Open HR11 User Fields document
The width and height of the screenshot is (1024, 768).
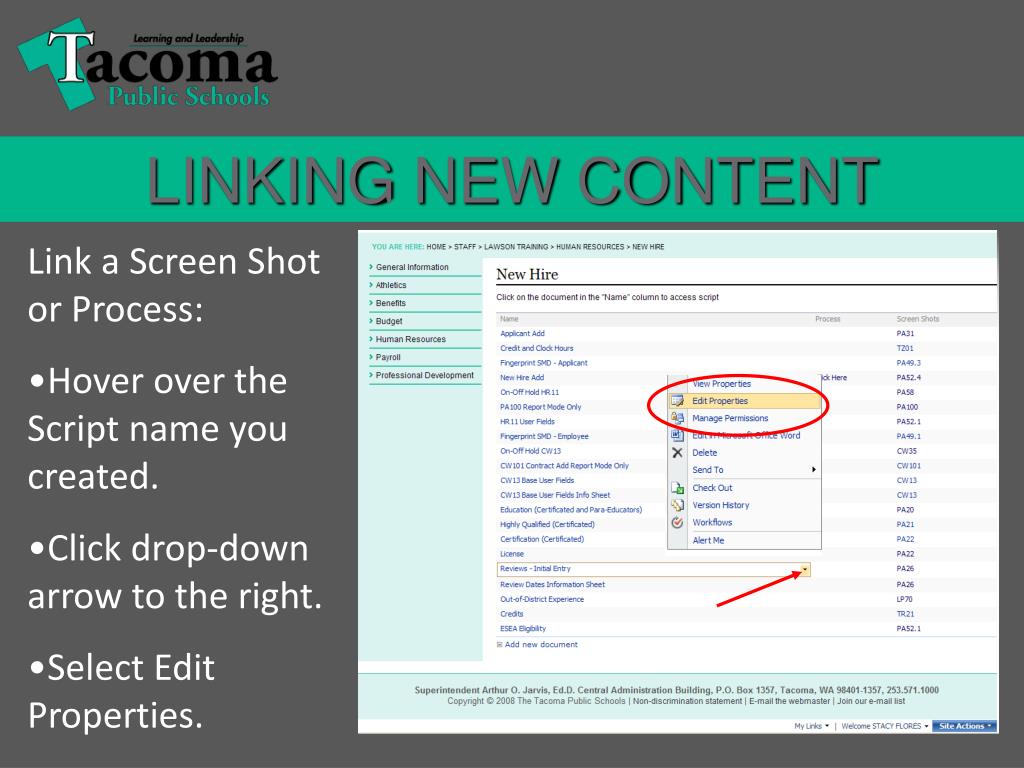click(x=528, y=422)
